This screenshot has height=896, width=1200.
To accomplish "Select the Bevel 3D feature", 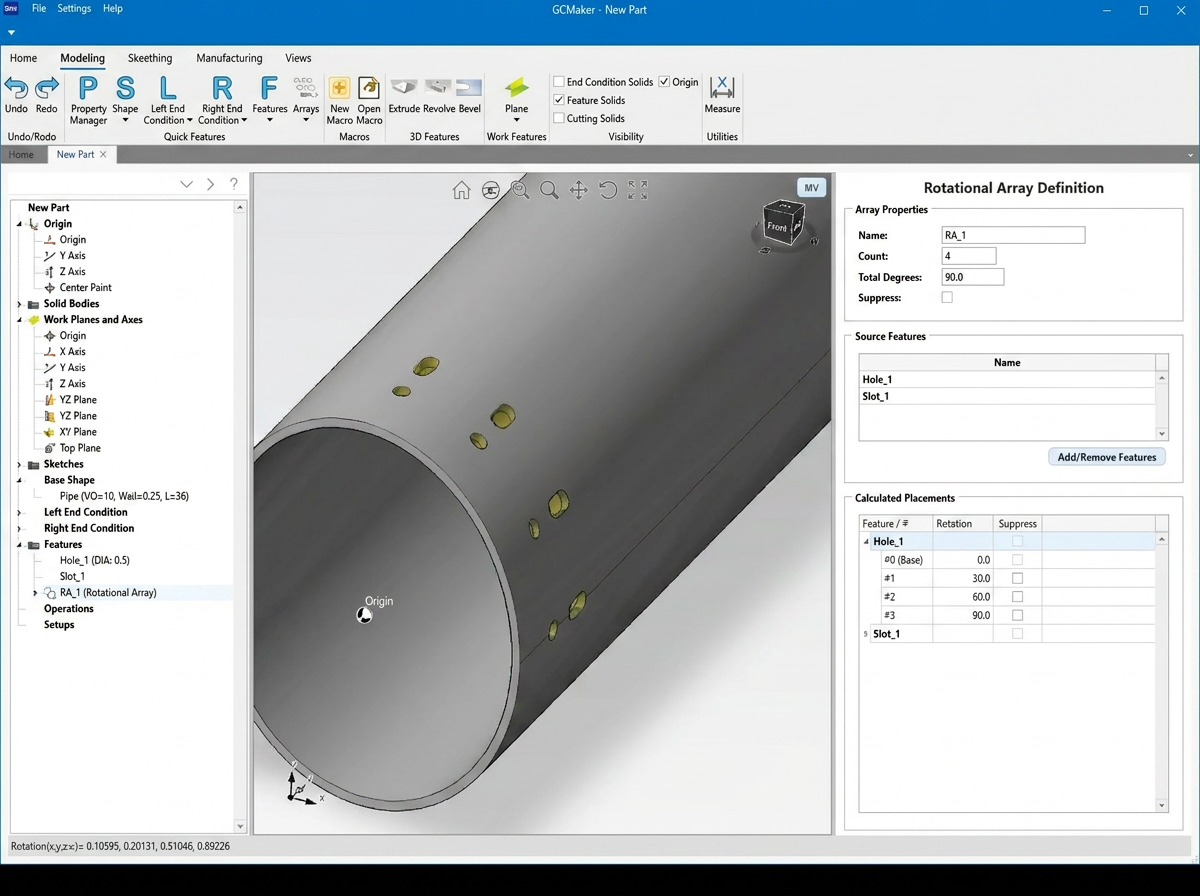I will coord(469,95).
